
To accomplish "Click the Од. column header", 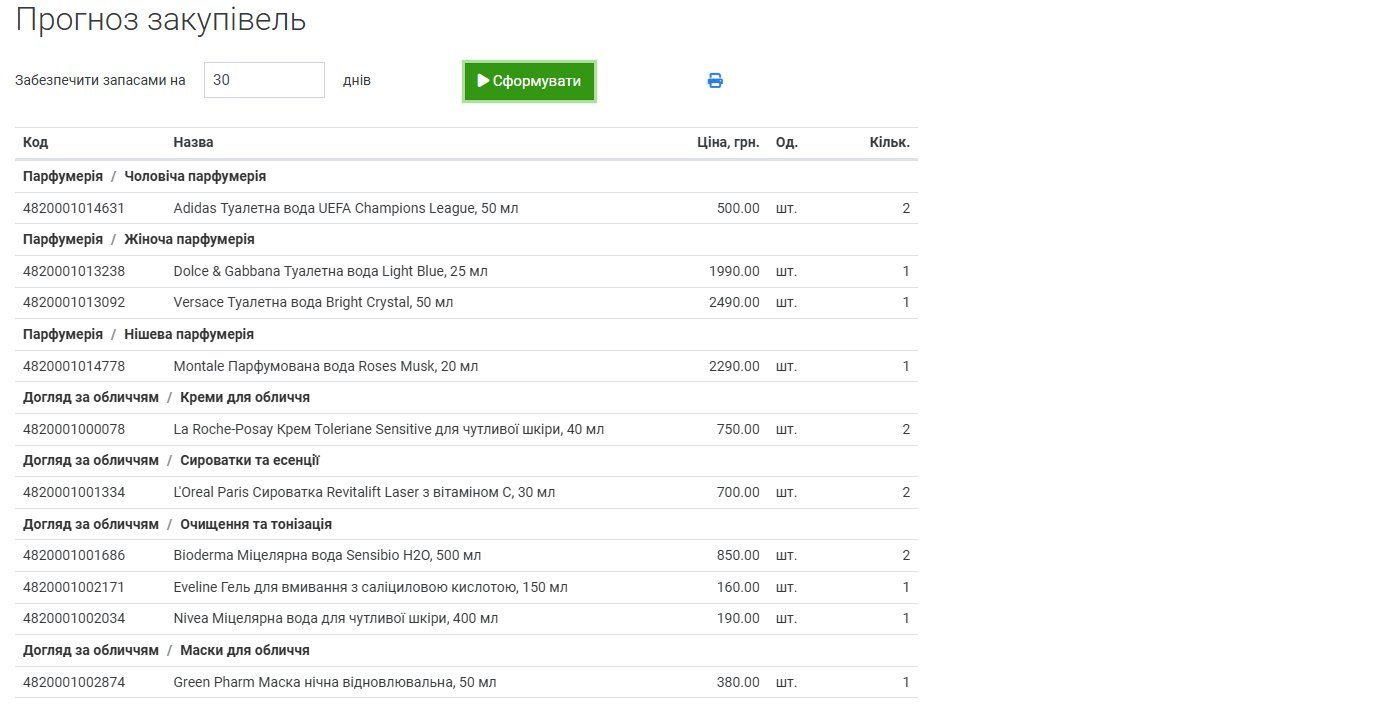I will 787,143.
